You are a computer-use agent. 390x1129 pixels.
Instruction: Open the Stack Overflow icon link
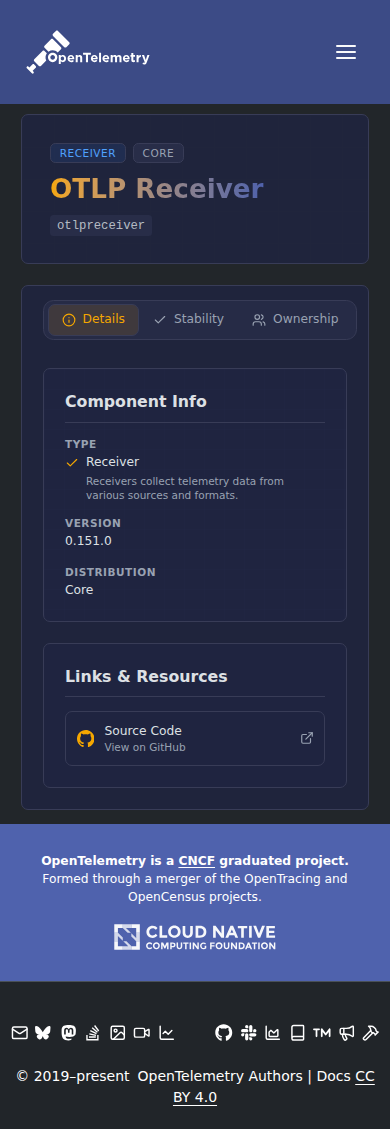click(93, 1033)
